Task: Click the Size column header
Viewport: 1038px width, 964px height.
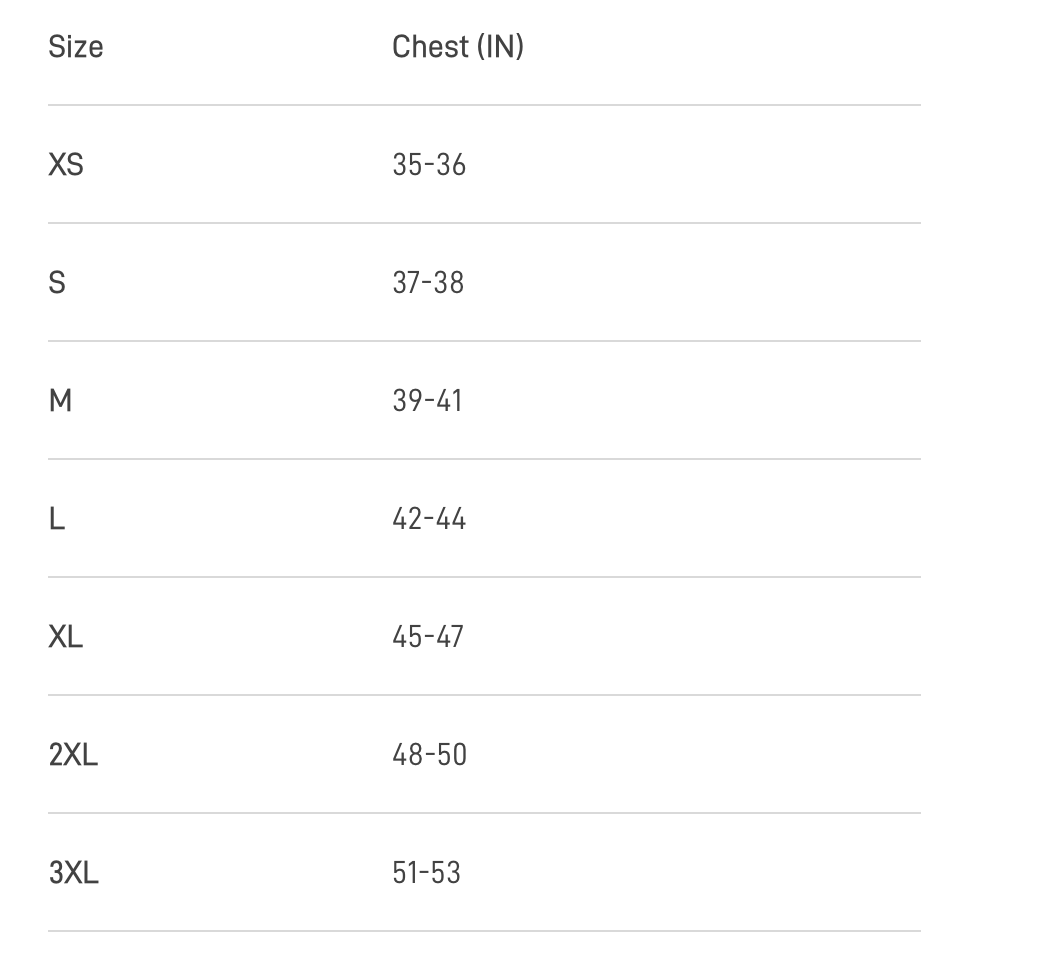Action: [x=75, y=47]
